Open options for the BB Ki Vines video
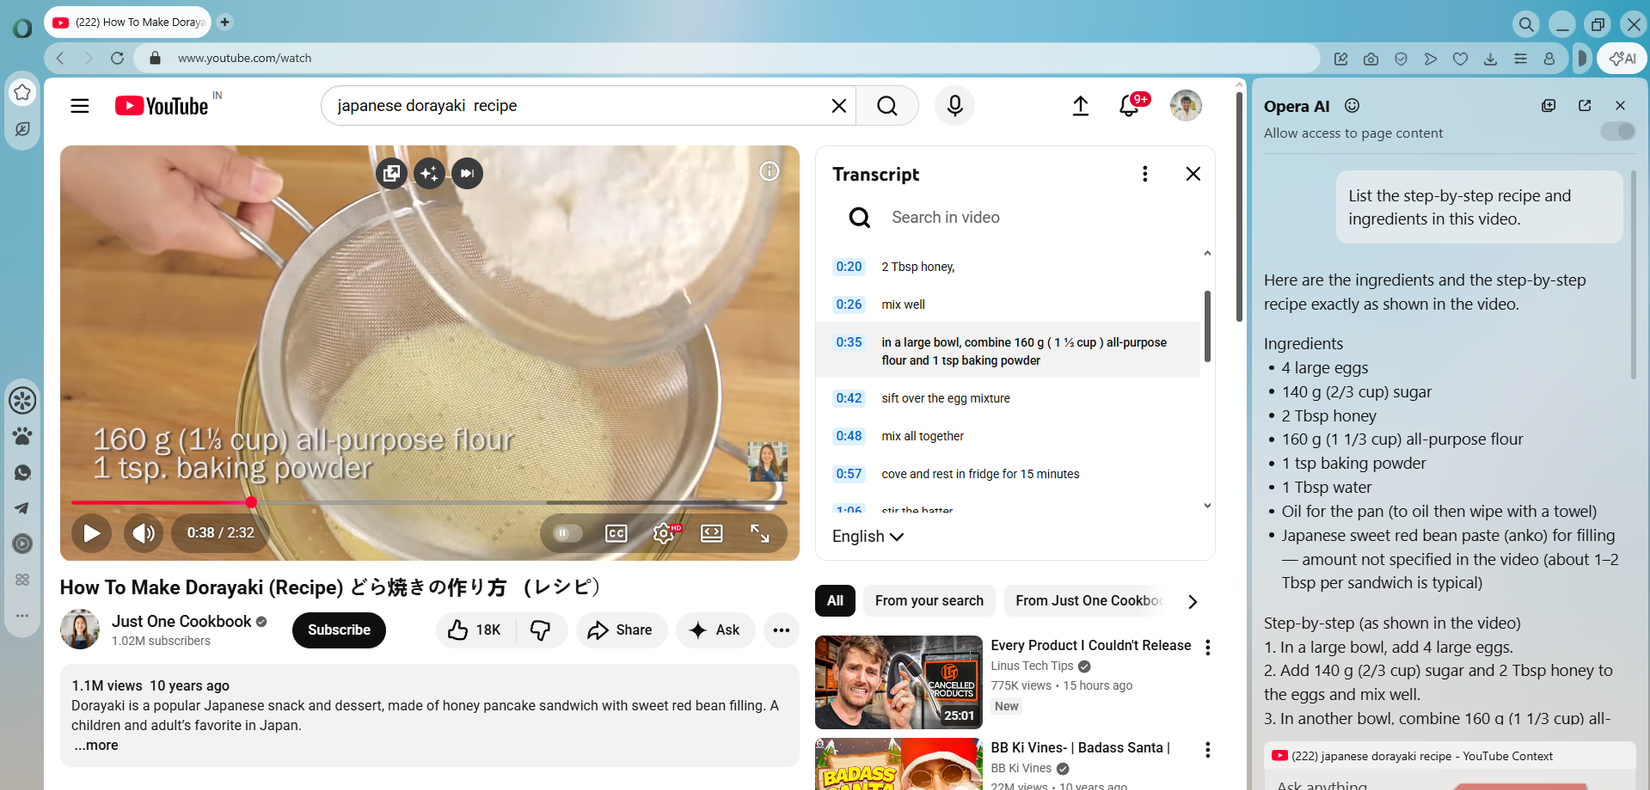Image resolution: width=1650 pixels, height=790 pixels. pyautogui.click(x=1208, y=750)
